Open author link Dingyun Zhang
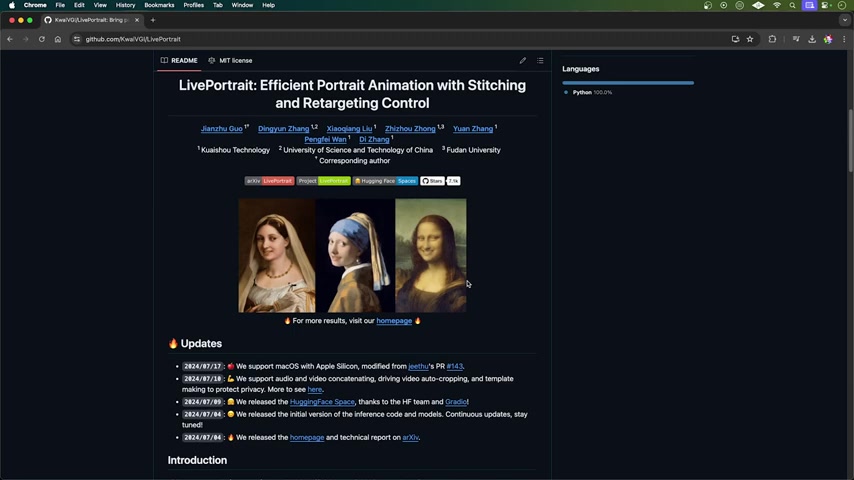Screen dimensions: 854x480 coord(283,129)
